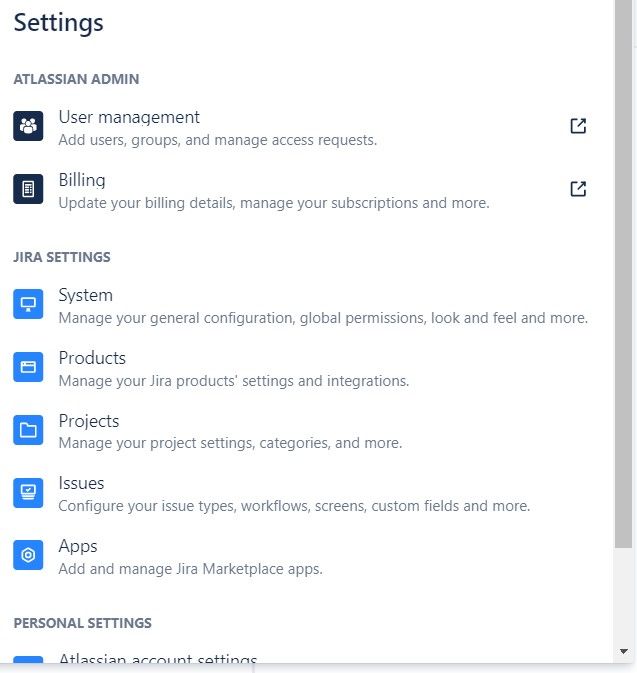The height and width of the screenshot is (673, 637).
Task: Click the scrollbar down arrow
Action: pos(624,652)
